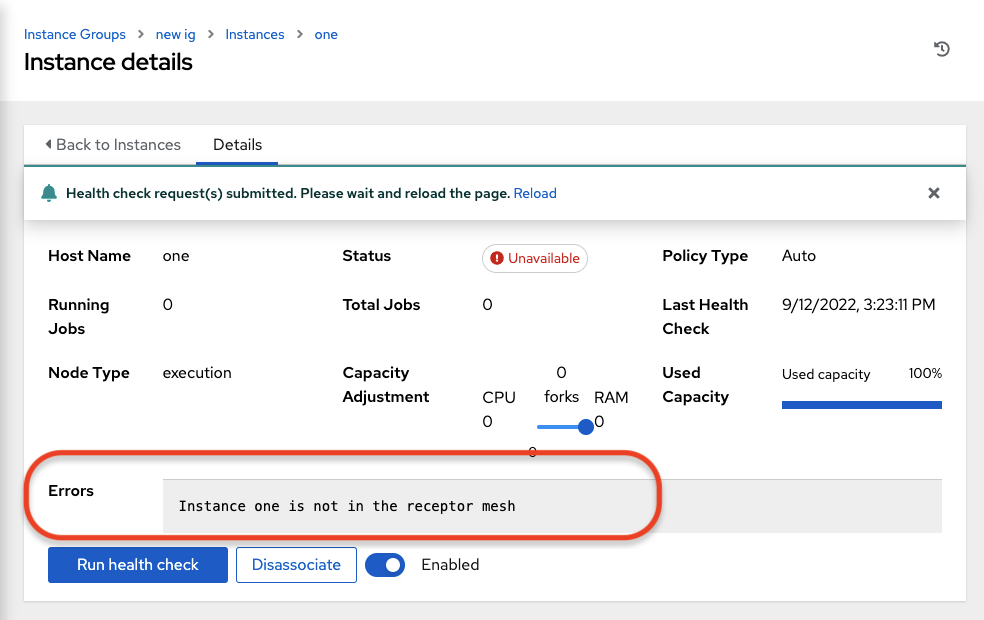
Task: Navigate to Instance Groups breadcrumb
Action: [x=75, y=34]
